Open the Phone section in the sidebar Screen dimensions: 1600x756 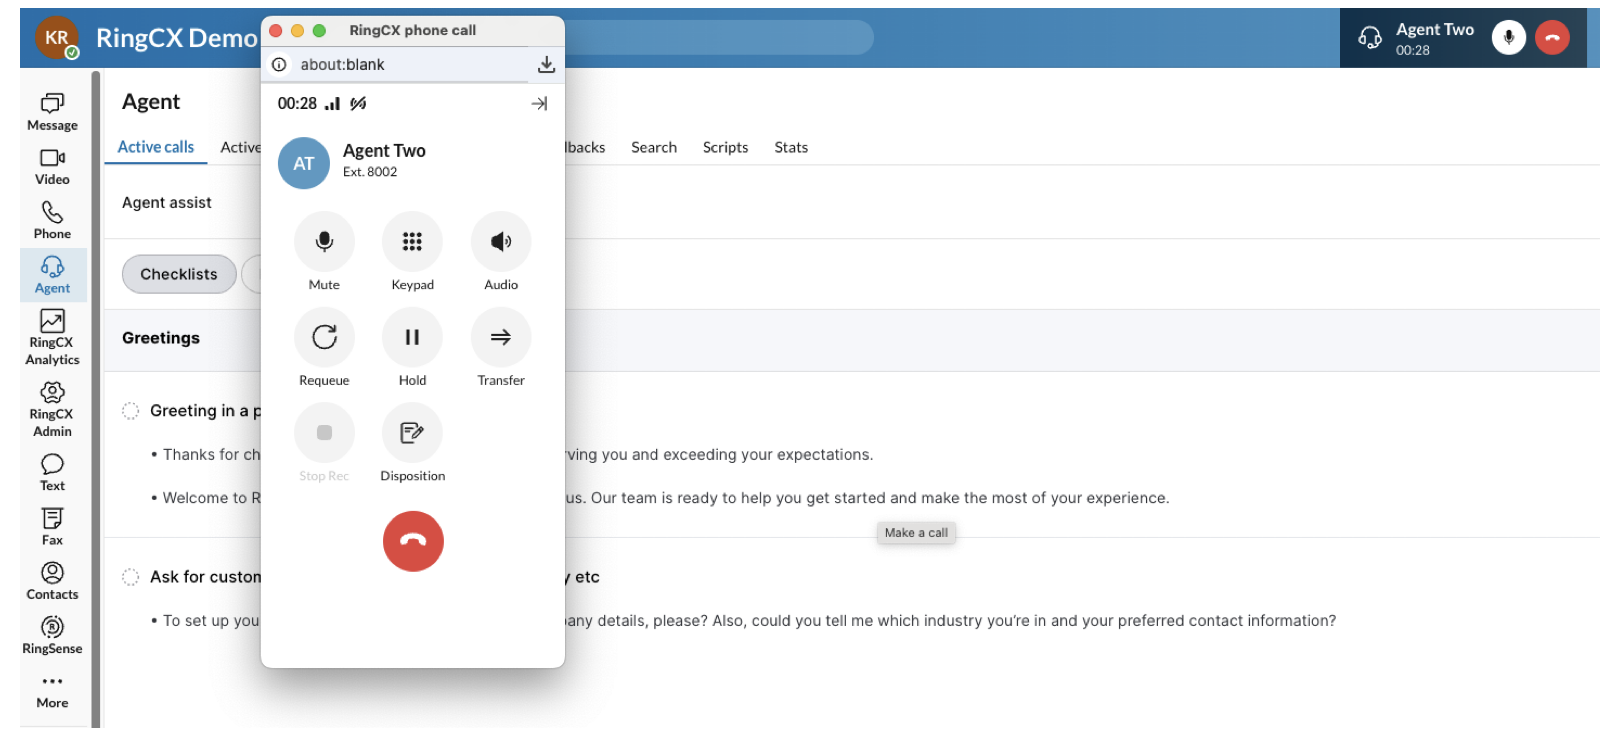click(x=52, y=221)
